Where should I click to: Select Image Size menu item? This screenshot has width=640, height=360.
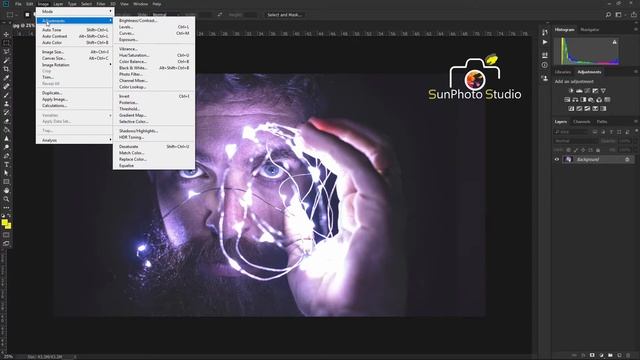click(75, 52)
